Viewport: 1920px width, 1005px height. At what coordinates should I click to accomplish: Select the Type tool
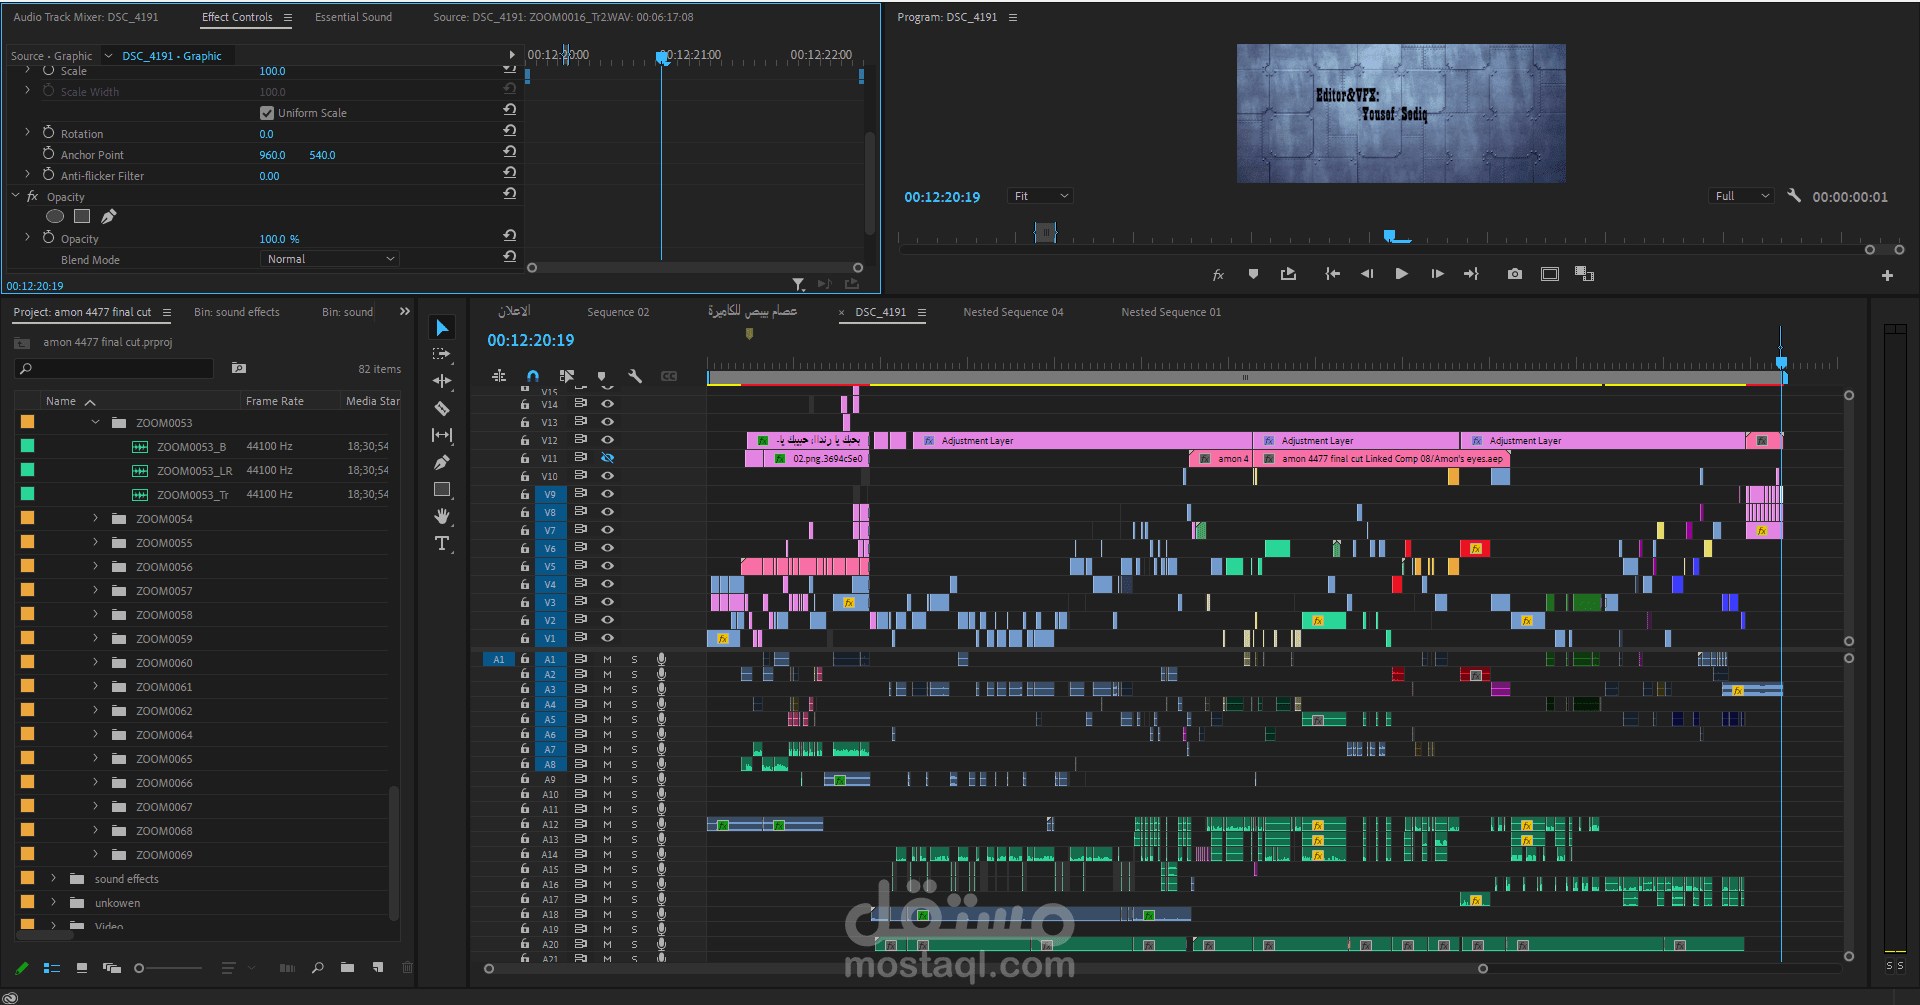441,543
